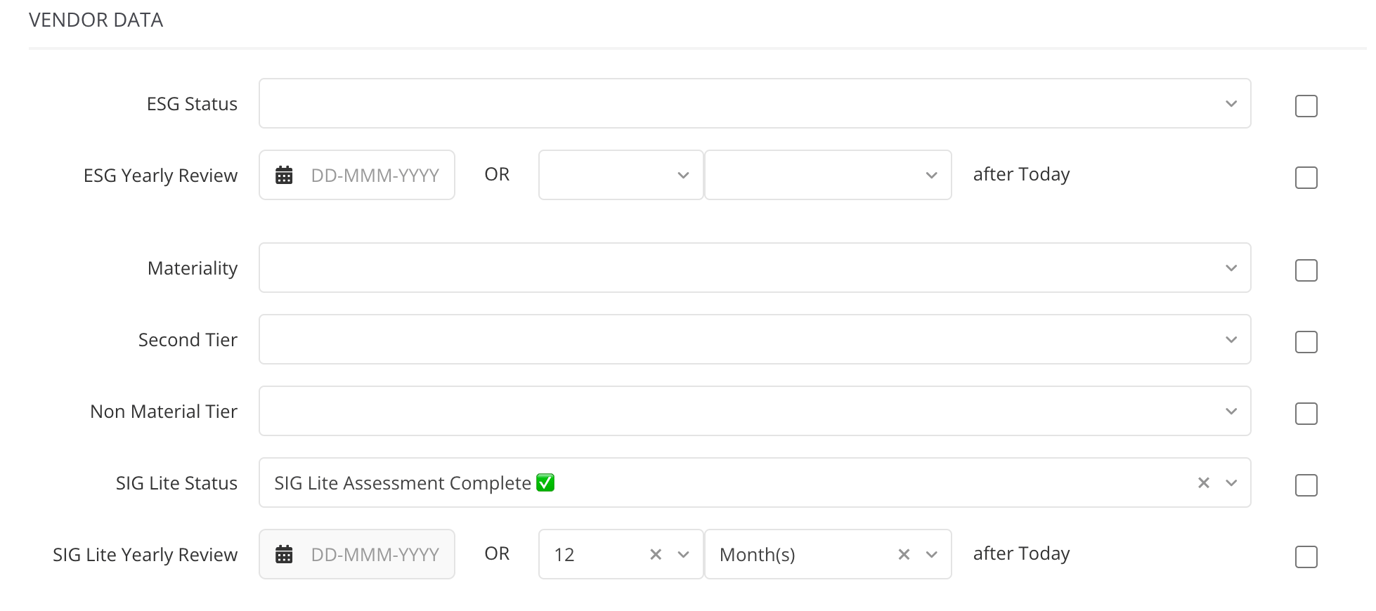
Task: Tick the Materiality checkbox
Action: point(1306,270)
